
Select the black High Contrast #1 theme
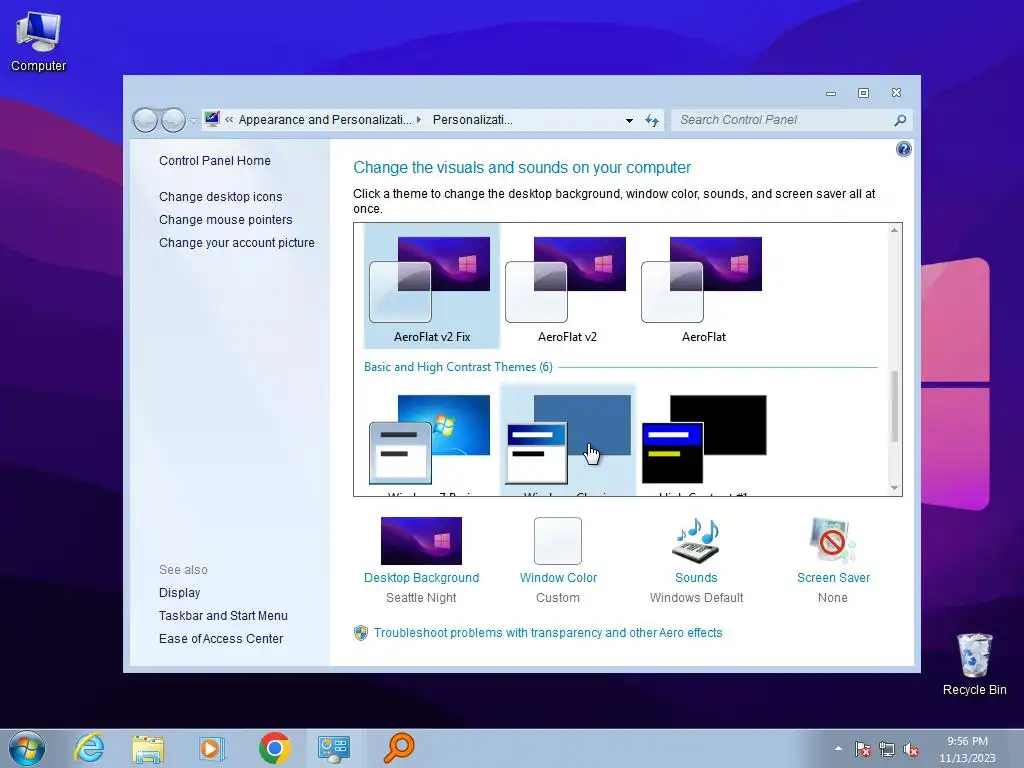coord(704,439)
